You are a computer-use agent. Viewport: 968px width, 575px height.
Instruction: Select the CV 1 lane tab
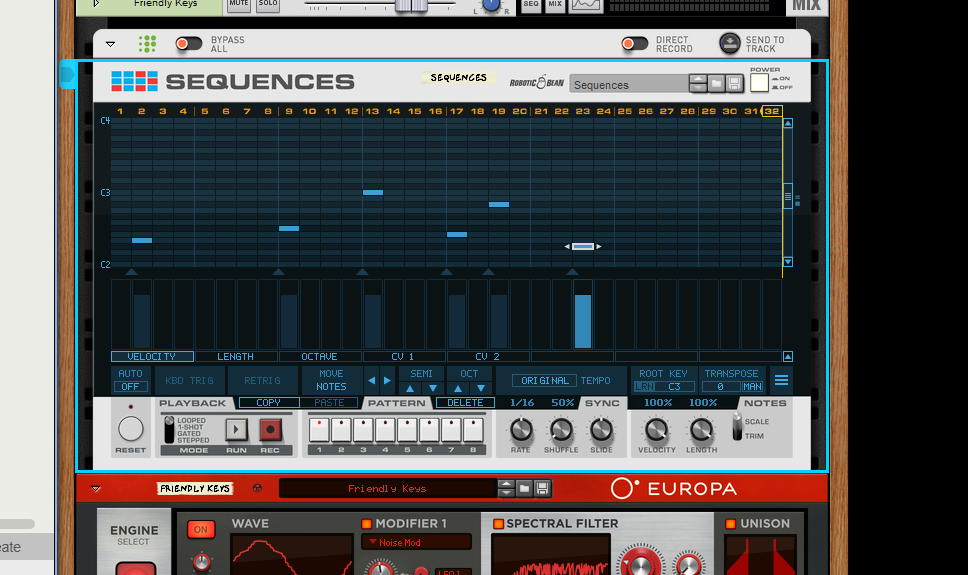tap(403, 356)
